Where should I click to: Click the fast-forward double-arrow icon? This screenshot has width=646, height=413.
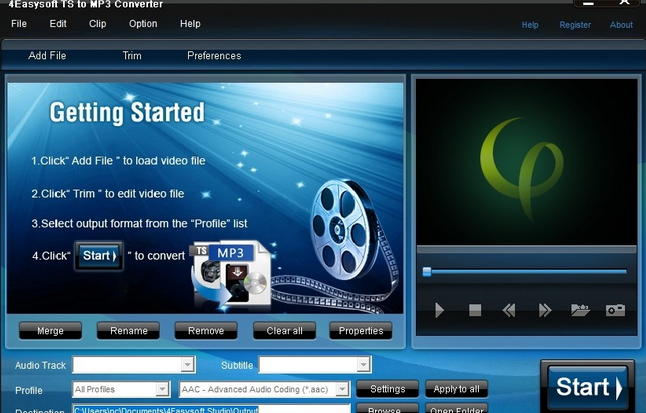click(545, 310)
